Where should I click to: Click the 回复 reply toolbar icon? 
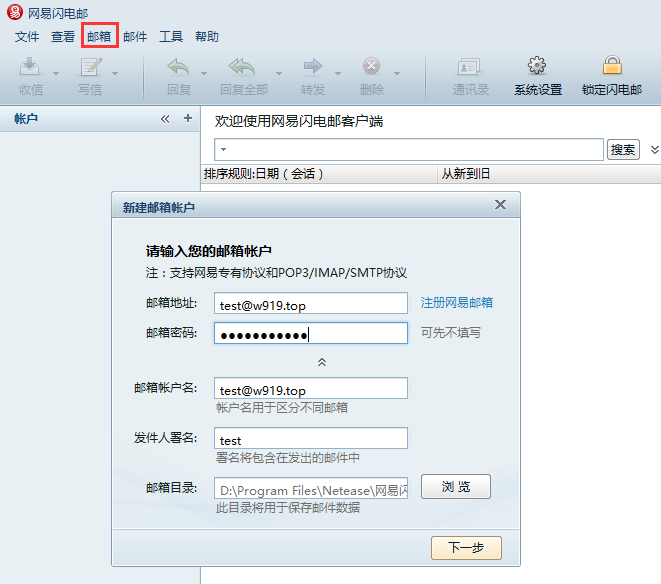[x=179, y=67]
